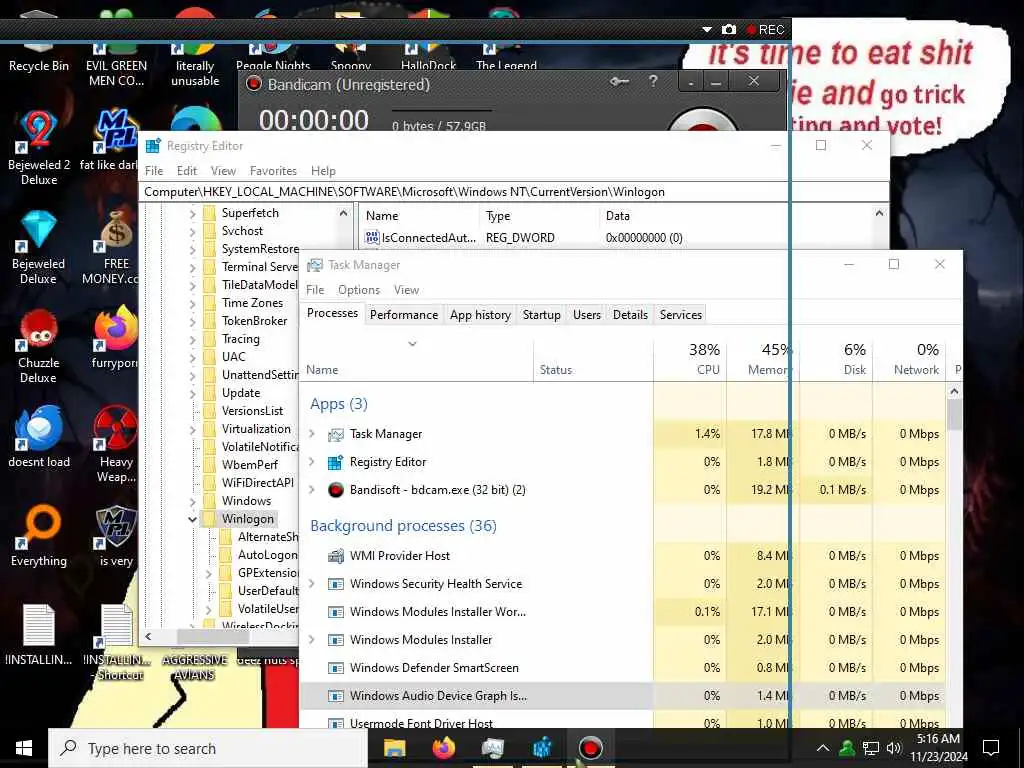
Task: Click the taskbar search box
Action: click(209, 748)
